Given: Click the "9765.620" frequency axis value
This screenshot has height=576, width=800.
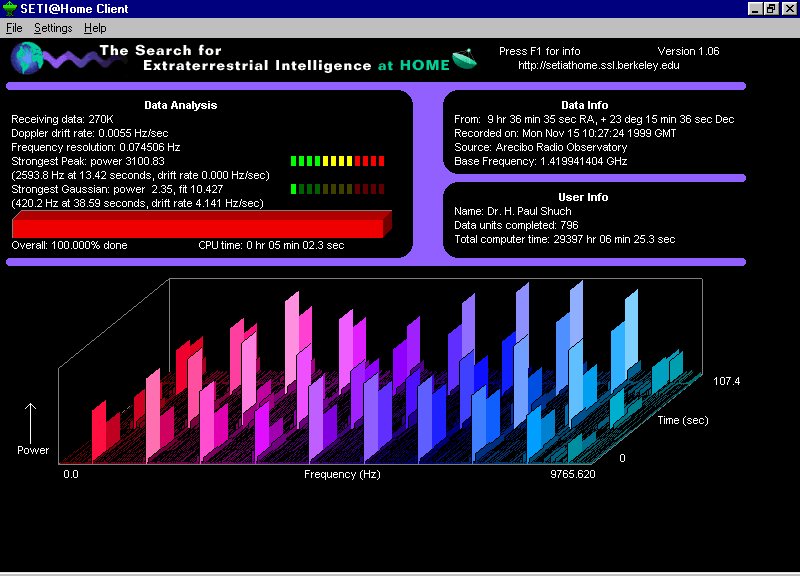Looking at the screenshot, I should point(573,474).
